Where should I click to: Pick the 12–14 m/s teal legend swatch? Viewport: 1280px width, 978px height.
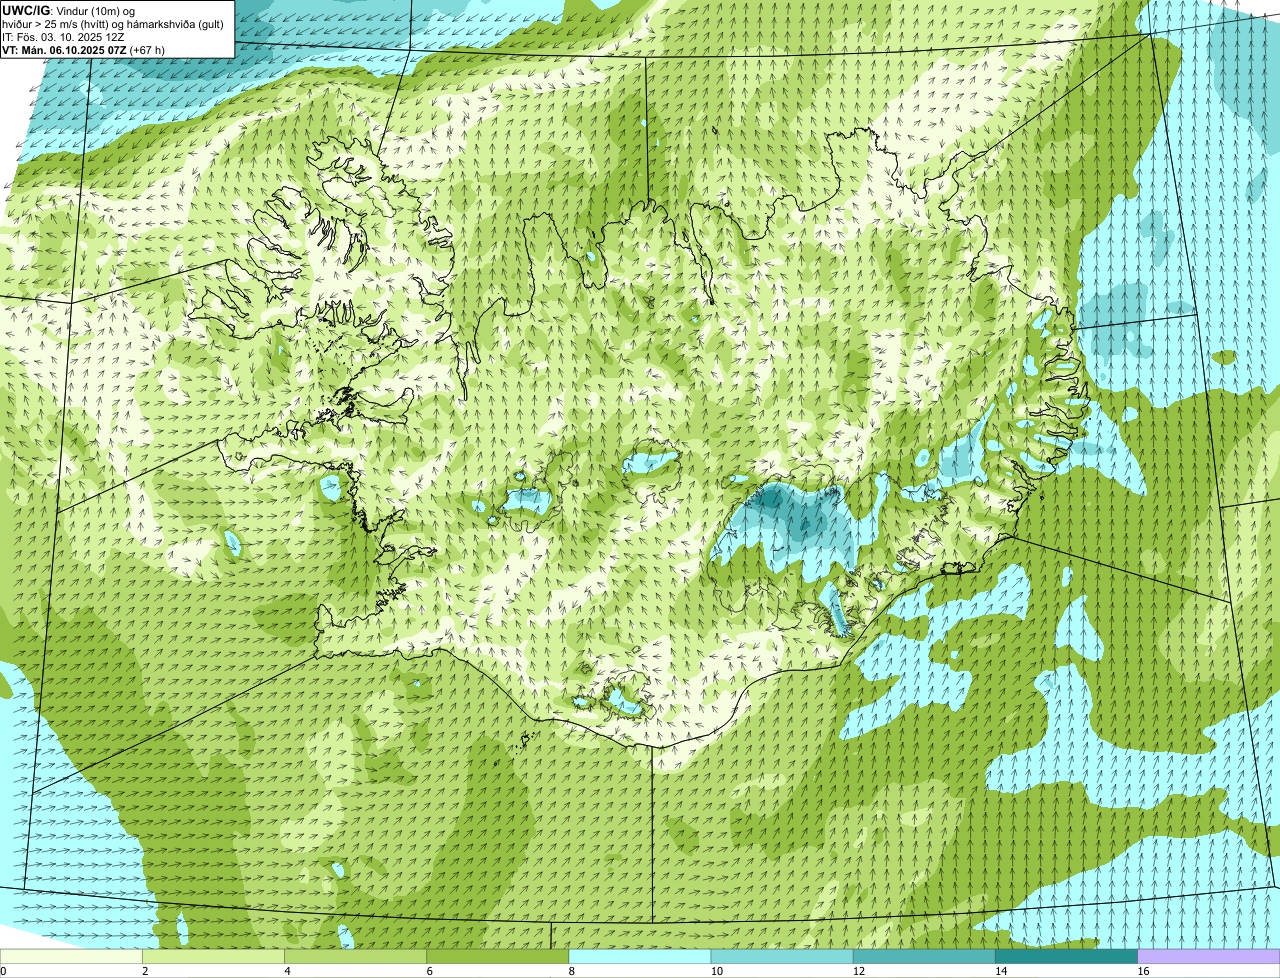click(x=924, y=956)
